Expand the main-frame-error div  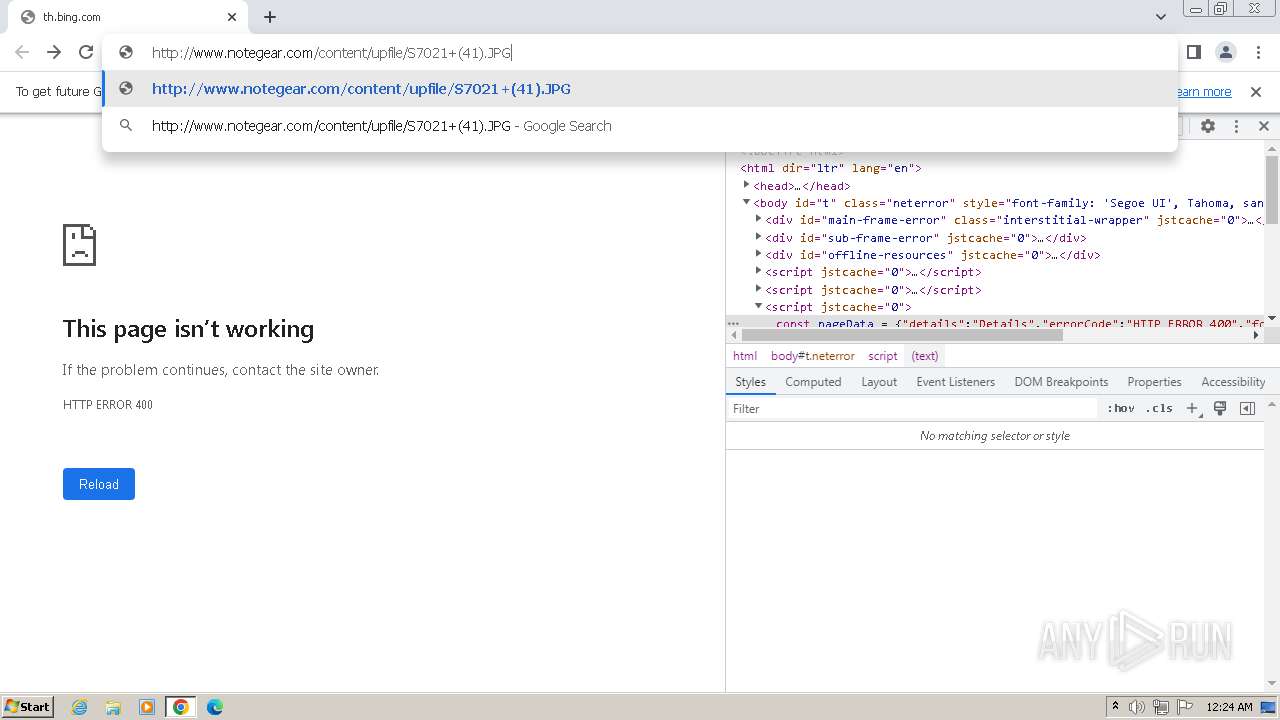[759, 219]
